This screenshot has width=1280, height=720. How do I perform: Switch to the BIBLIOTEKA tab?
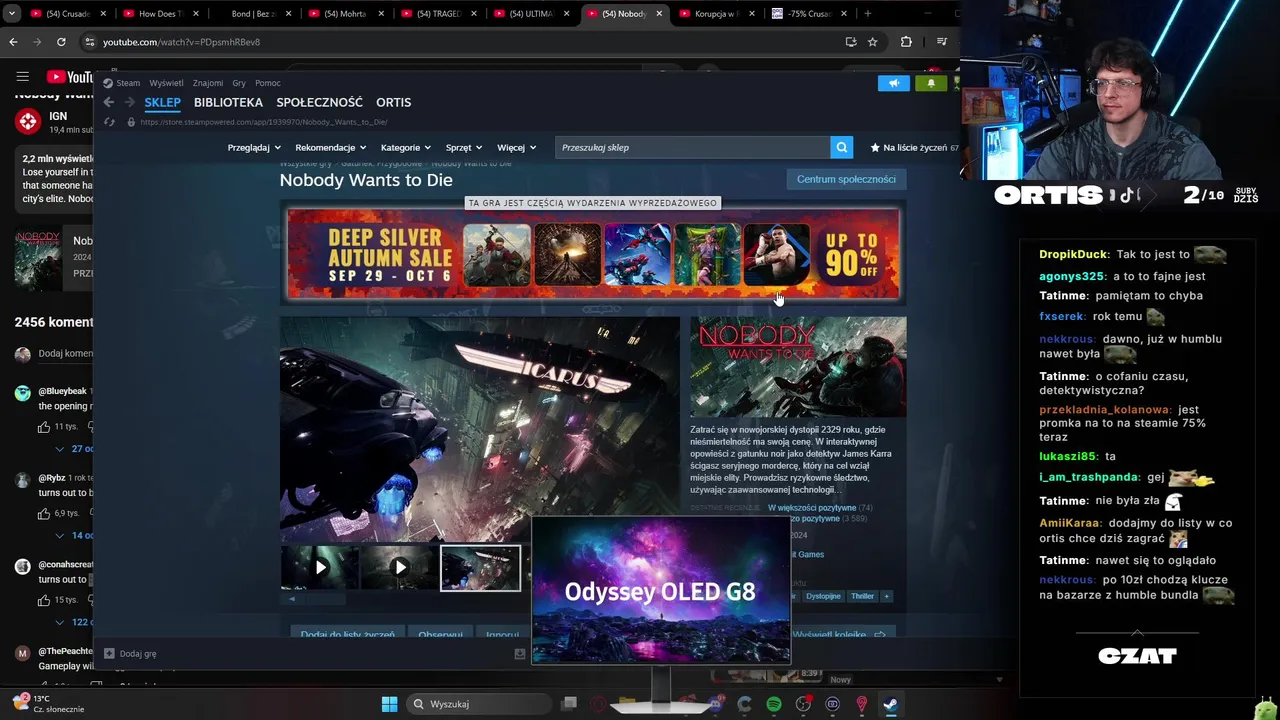click(x=228, y=102)
